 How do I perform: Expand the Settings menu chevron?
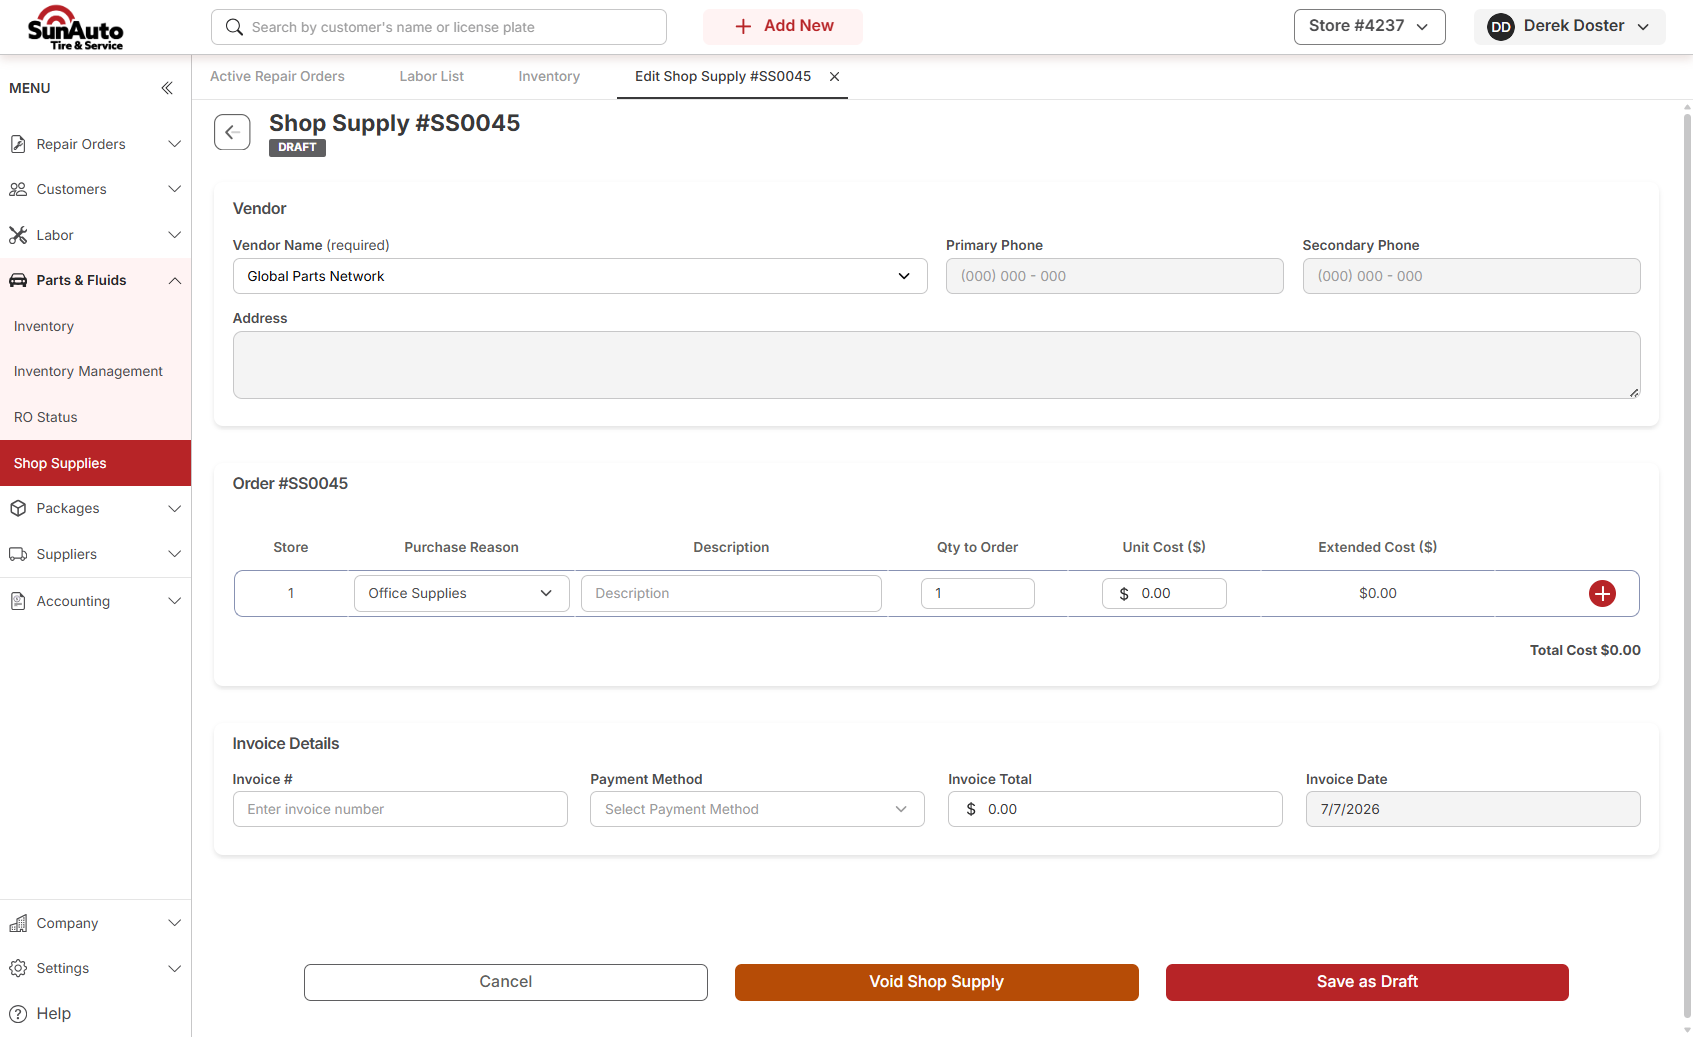(175, 968)
